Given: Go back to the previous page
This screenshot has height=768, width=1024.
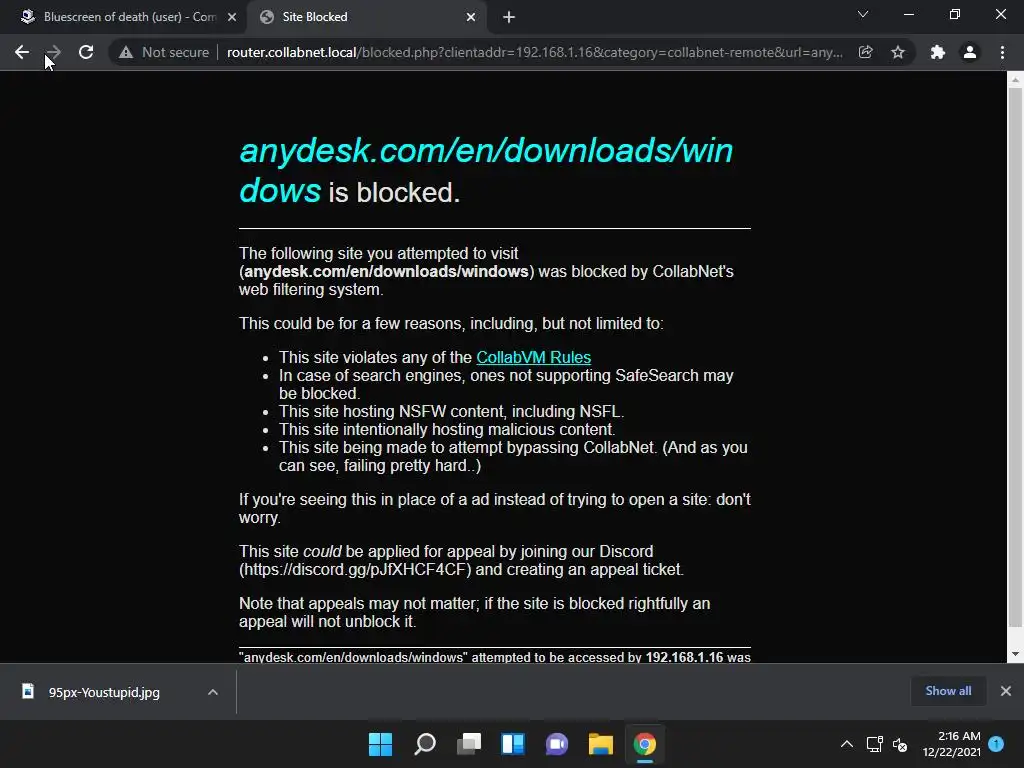Looking at the screenshot, I should tap(22, 52).
